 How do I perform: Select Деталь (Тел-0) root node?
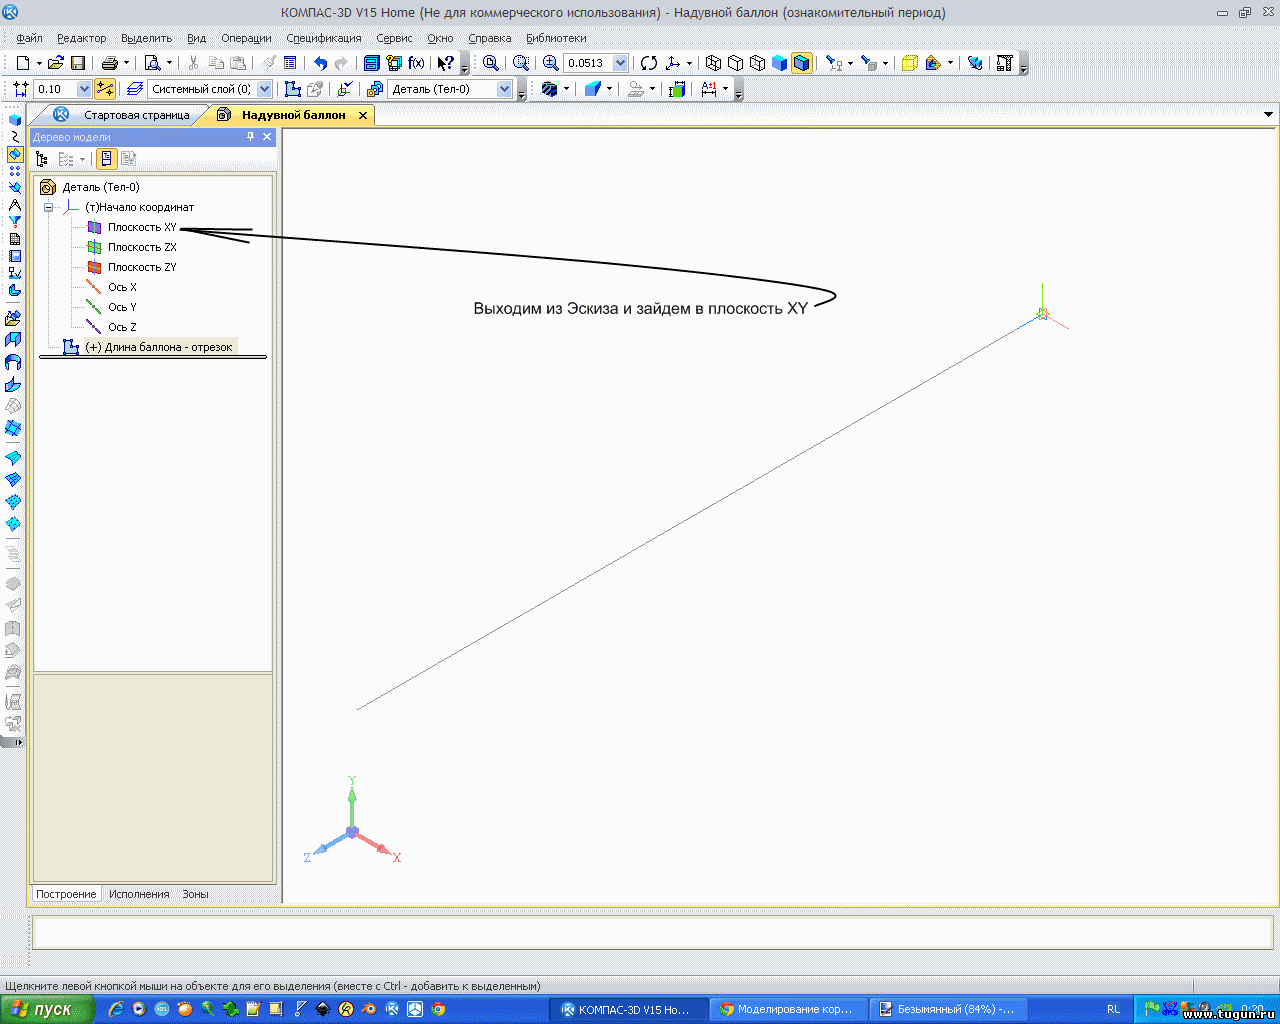101,187
